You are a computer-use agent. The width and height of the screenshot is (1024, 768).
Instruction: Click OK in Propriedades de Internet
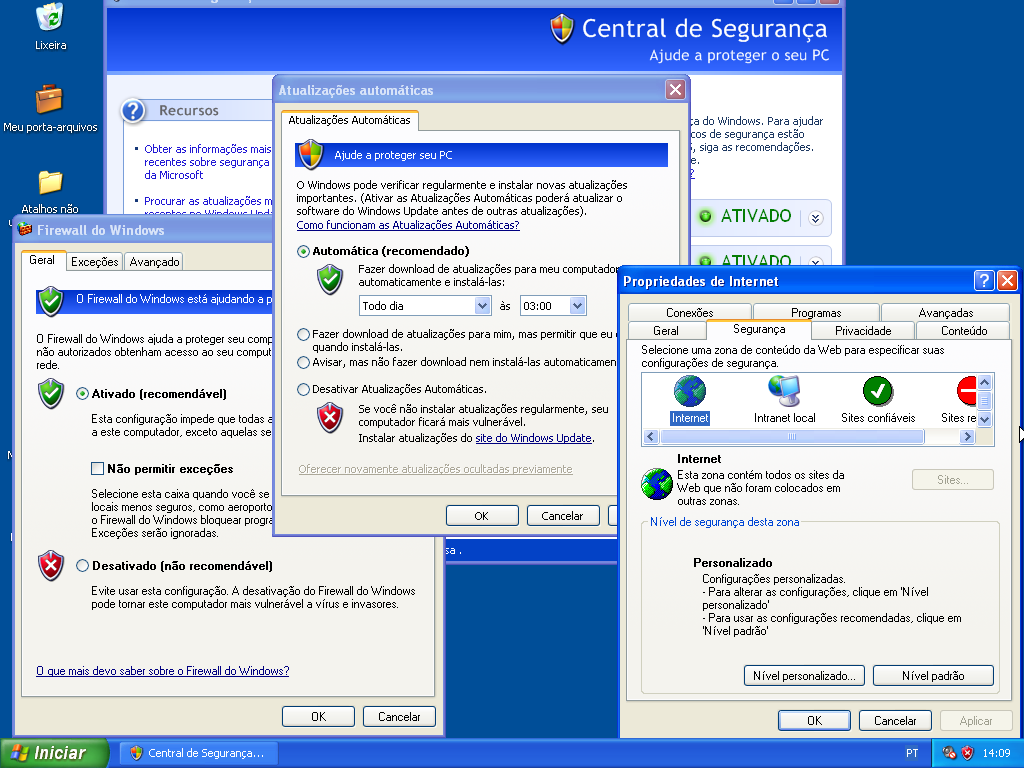(814, 720)
